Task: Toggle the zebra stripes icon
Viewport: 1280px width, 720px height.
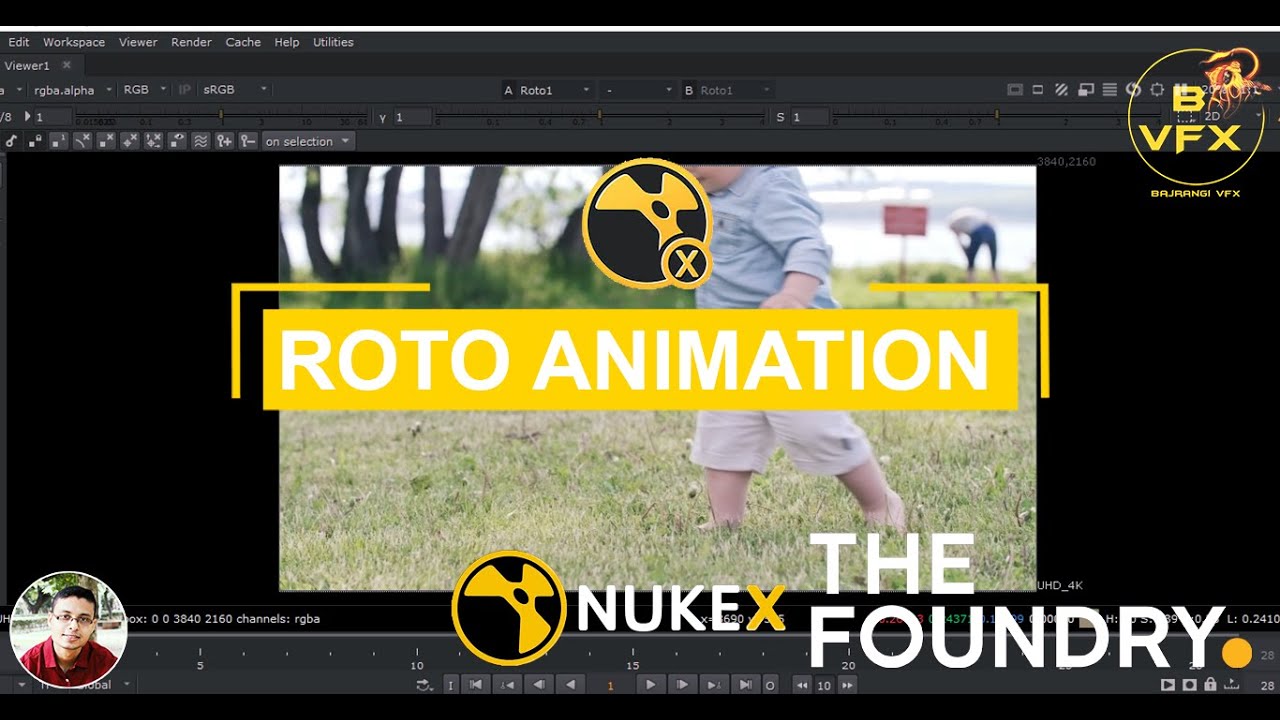Action: [1062, 90]
